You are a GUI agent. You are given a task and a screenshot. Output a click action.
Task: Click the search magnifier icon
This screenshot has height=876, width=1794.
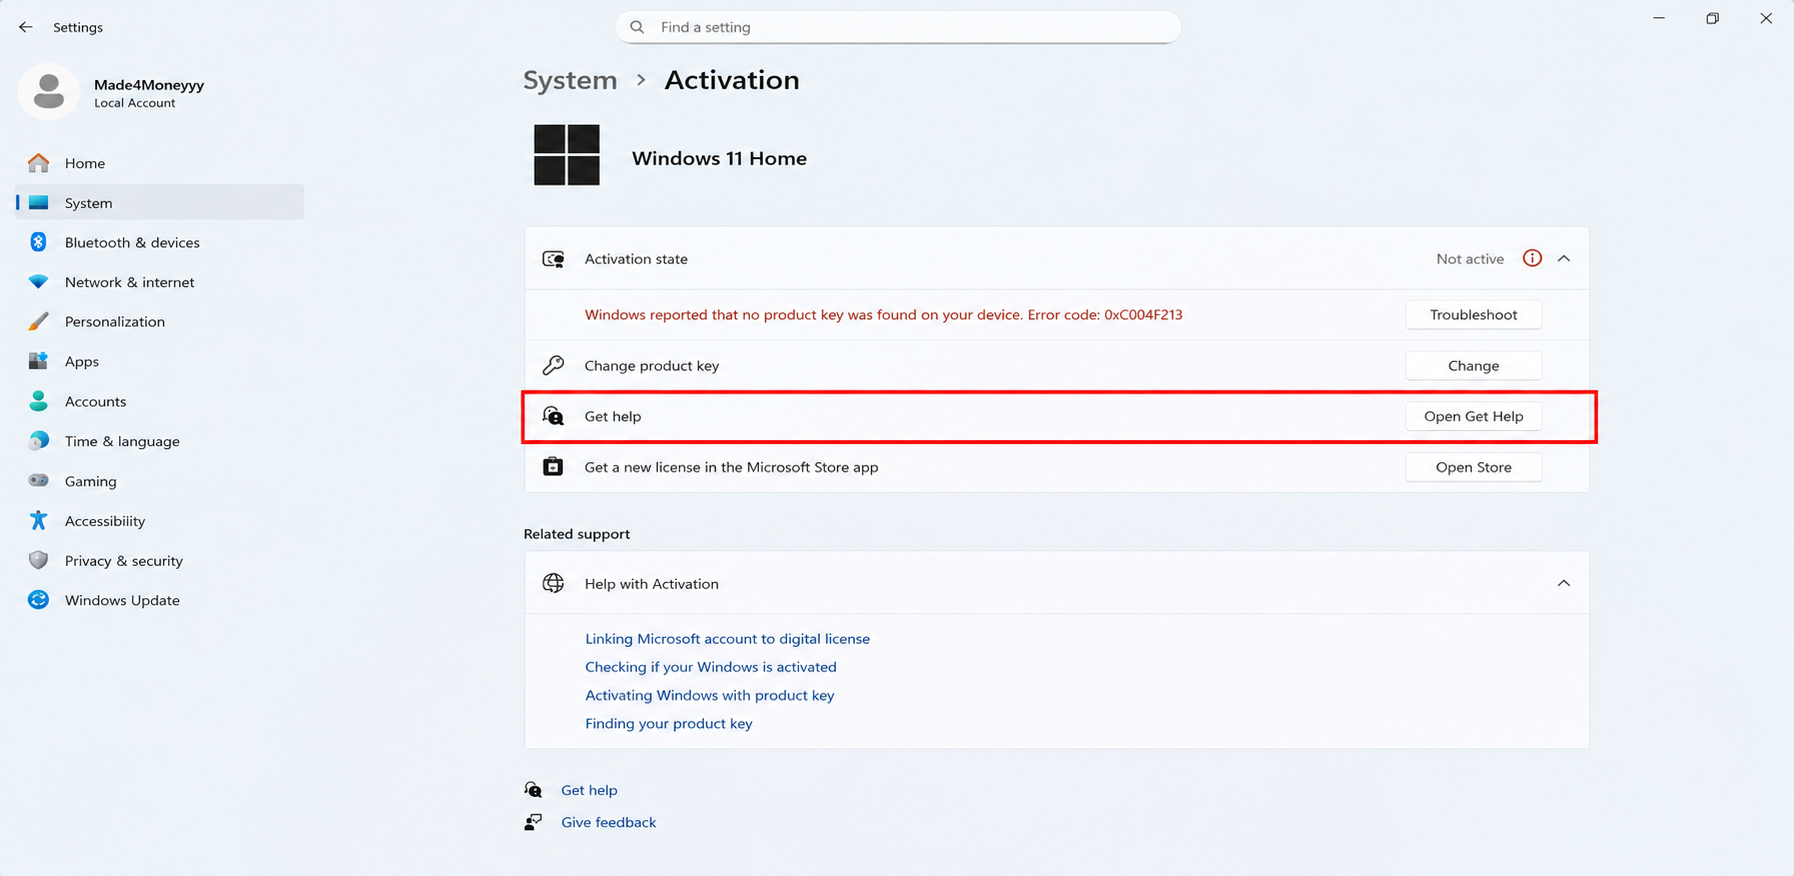[x=637, y=27]
